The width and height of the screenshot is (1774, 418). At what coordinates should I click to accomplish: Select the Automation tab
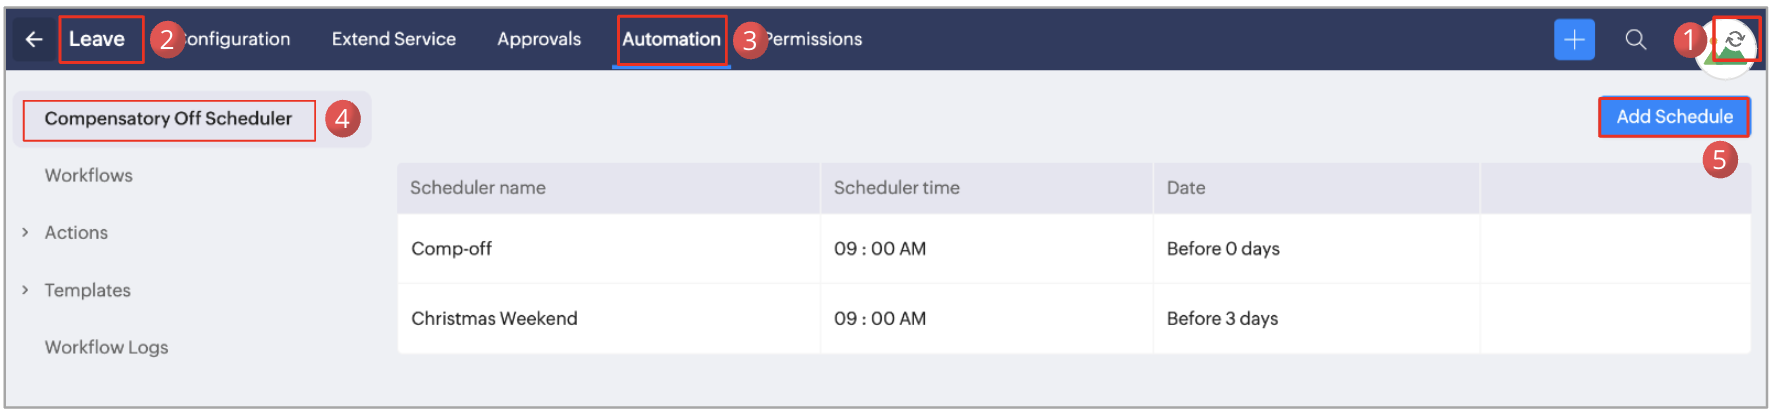click(x=671, y=40)
